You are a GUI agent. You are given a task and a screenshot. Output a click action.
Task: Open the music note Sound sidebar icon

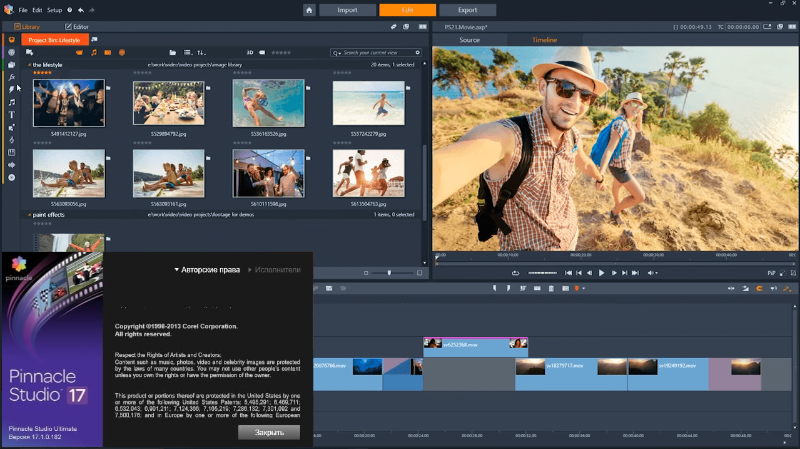click(11, 102)
